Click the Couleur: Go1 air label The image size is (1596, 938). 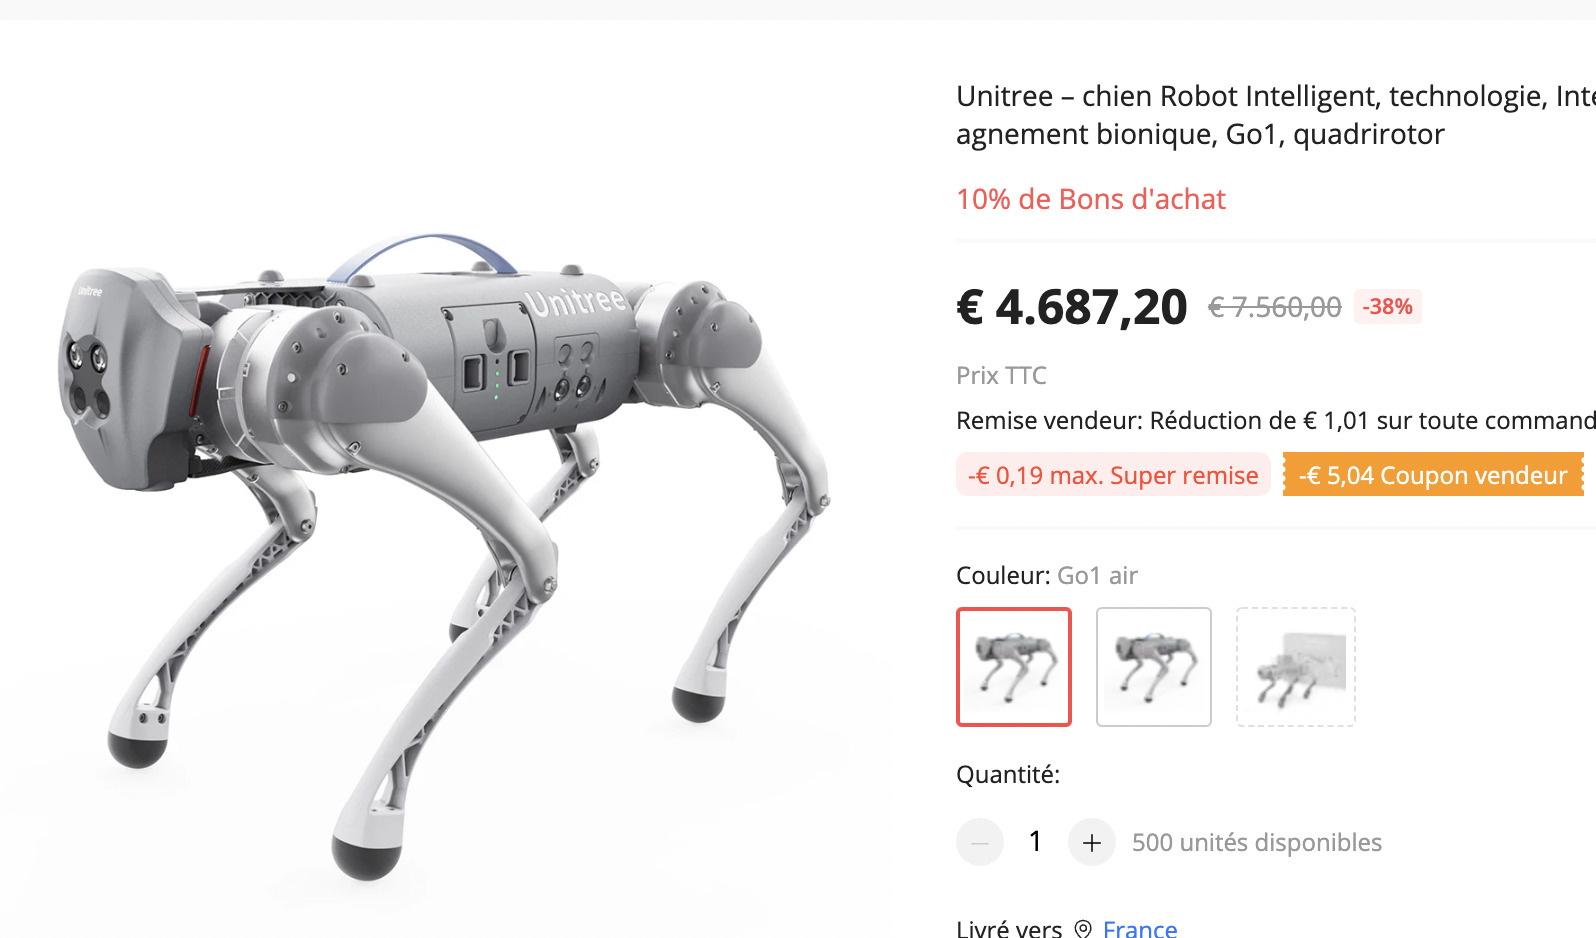click(1047, 575)
